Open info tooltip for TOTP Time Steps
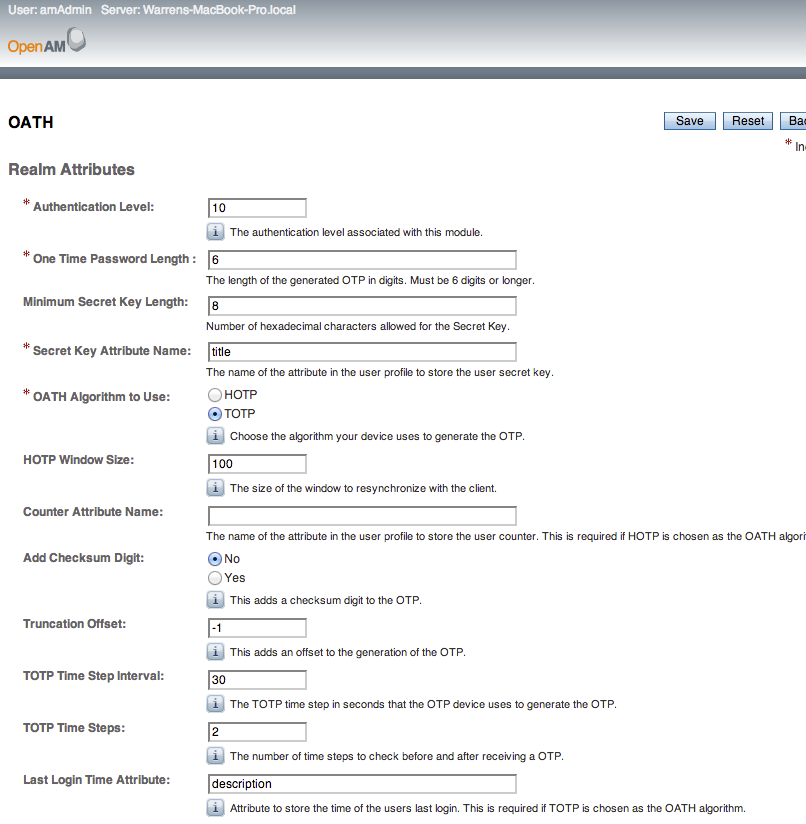The width and height of the screenshot is (806, 824). (x=215, y=755)
